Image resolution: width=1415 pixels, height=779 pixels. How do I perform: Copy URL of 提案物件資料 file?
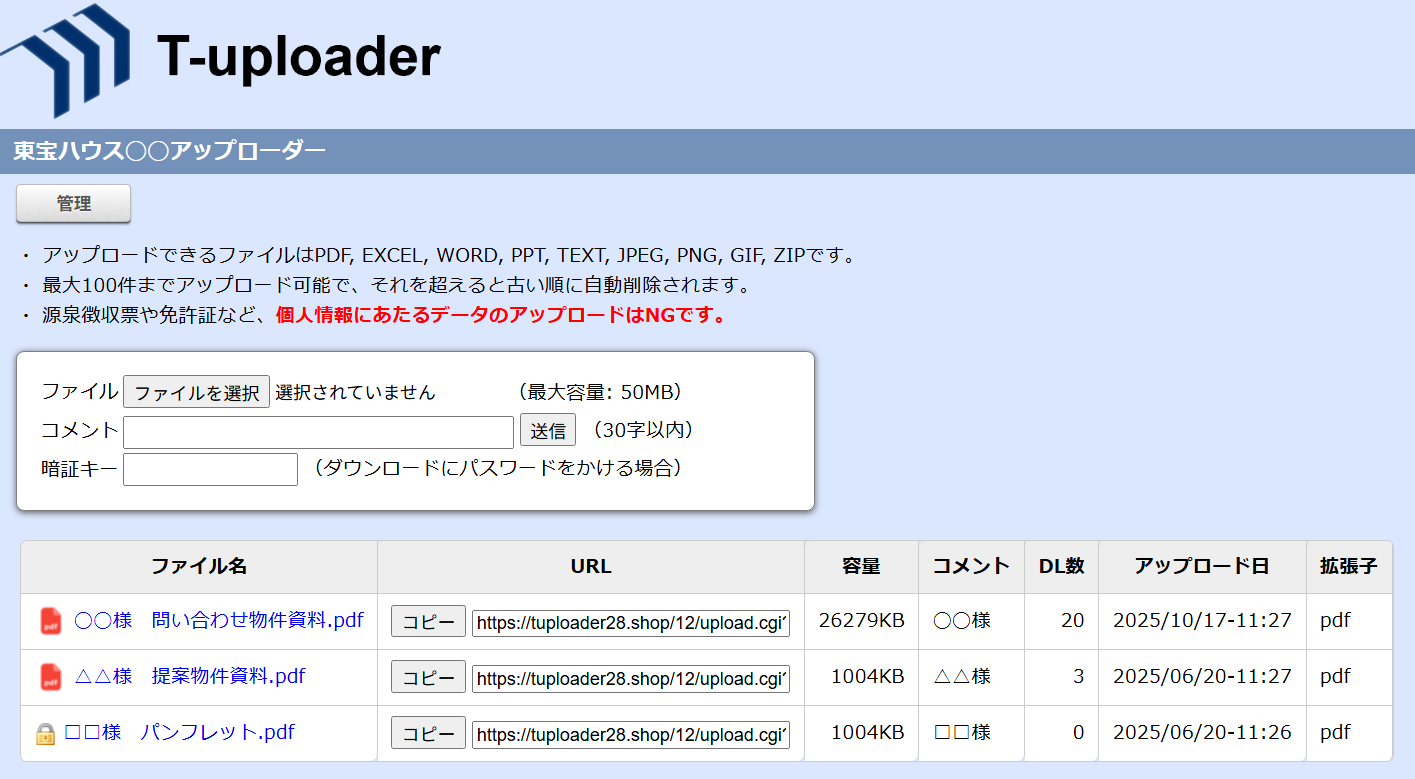pos(428,677)
